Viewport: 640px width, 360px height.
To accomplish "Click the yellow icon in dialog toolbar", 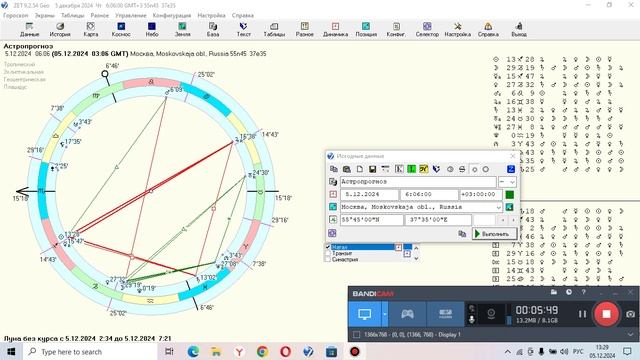I will [x=424, y=169].
